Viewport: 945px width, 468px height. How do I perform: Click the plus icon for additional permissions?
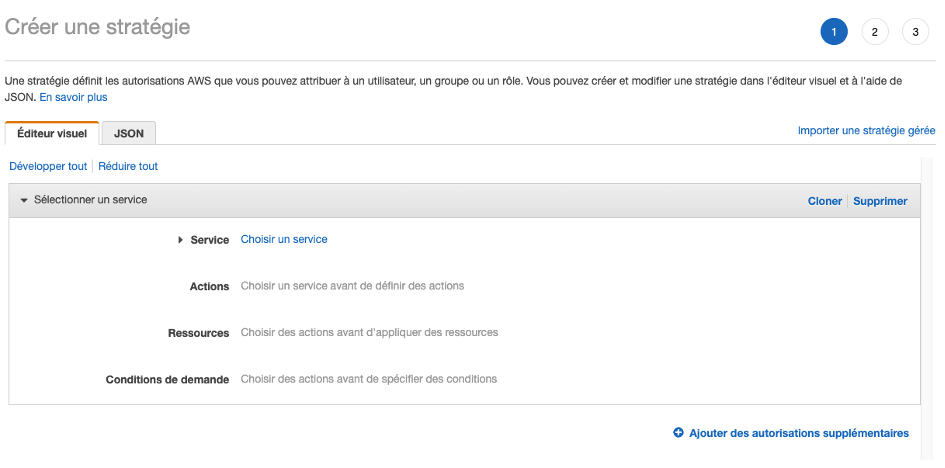coord(678,433)
